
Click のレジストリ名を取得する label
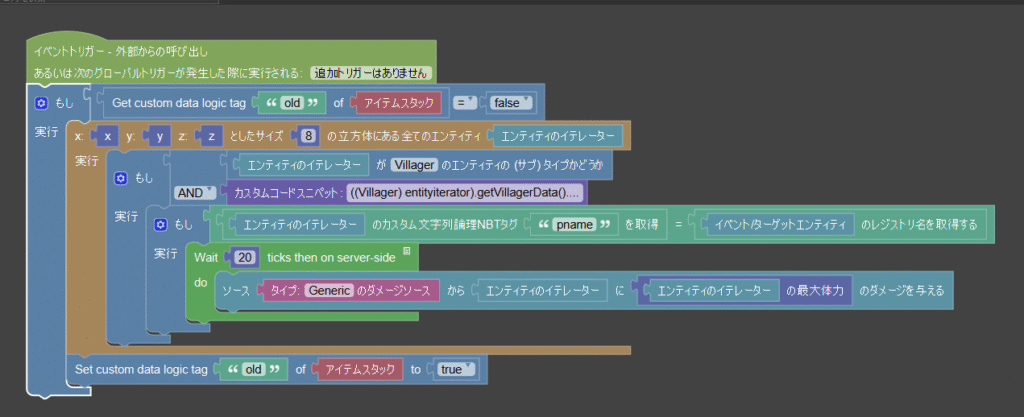[919, 224]
